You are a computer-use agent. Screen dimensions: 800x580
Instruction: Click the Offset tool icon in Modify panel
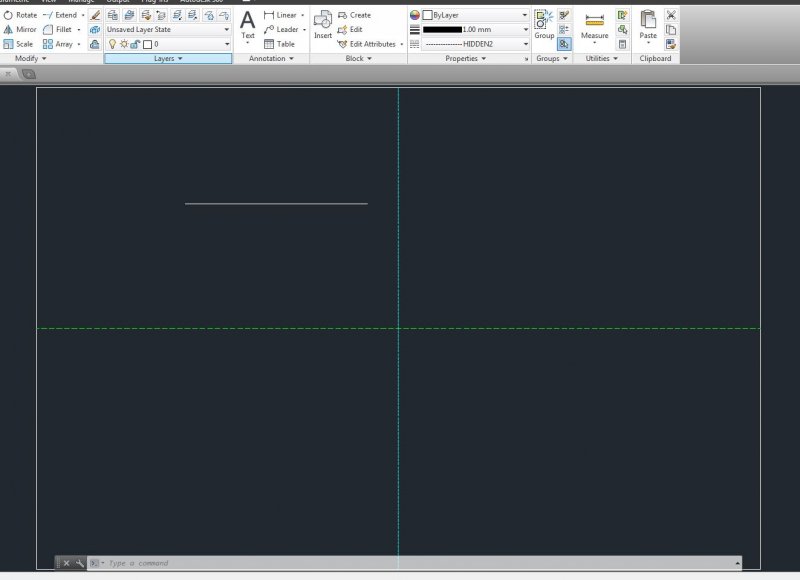click(95, 44)
